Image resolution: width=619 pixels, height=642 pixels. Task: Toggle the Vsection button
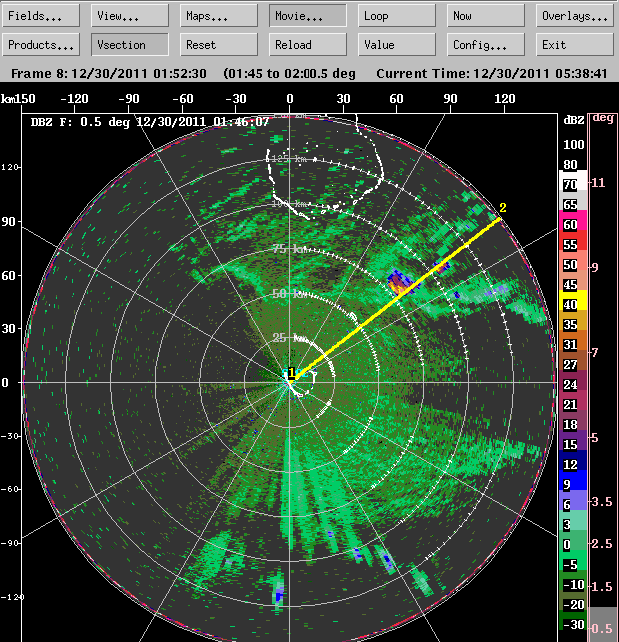tap(130, 44)
